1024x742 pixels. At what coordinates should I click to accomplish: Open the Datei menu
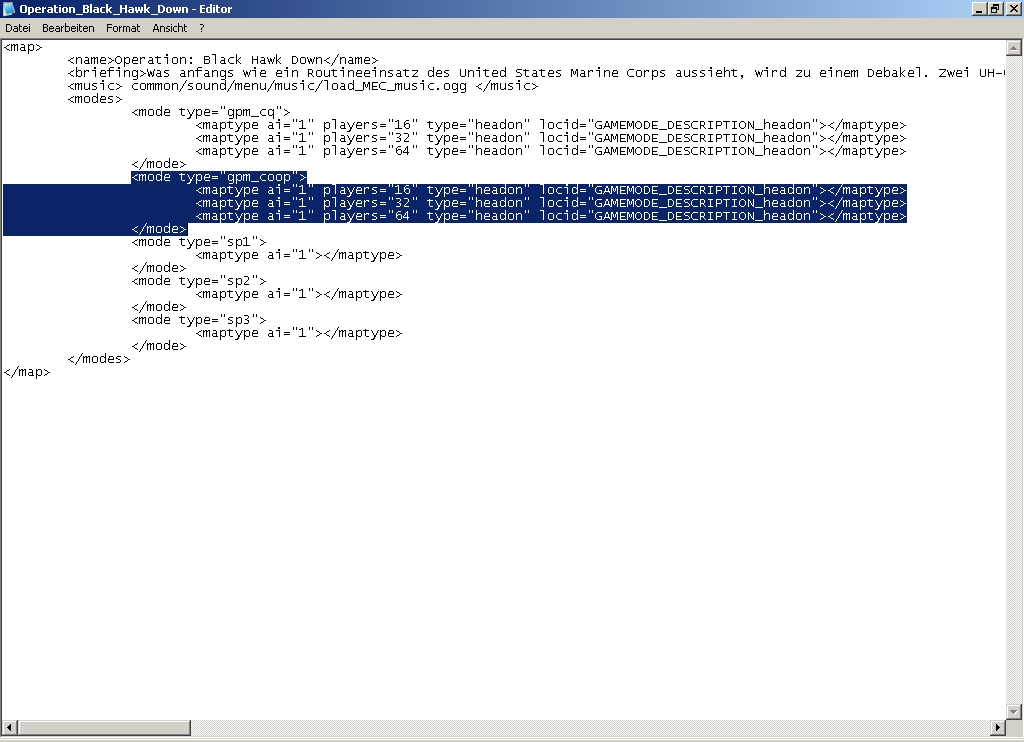pyautogui.click(x=18, y=29)
